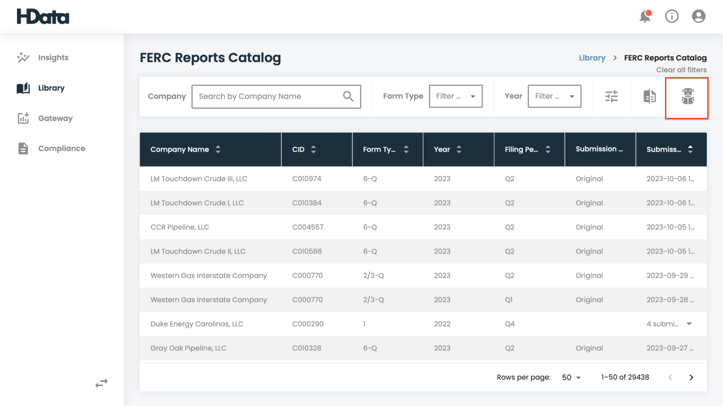This screenshot has height=406, width=723.
Task: Click the Compliance document icon in sidebar
Action: [23, 148]
